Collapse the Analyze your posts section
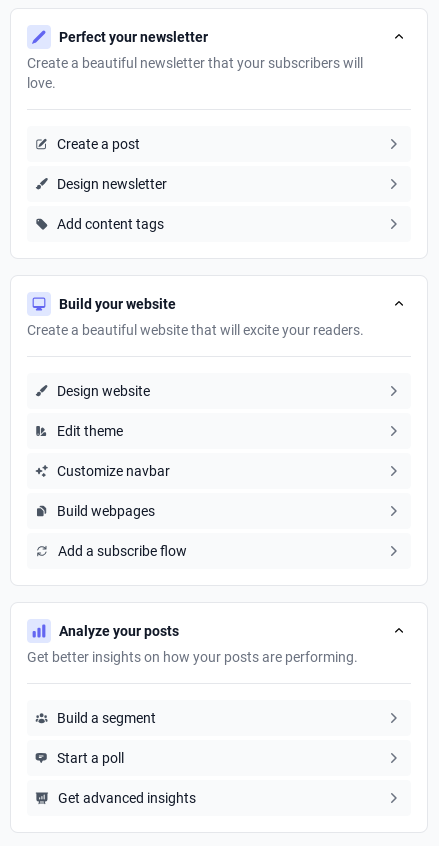This screenshot has height=846, width=439. (x=399, y=631)
